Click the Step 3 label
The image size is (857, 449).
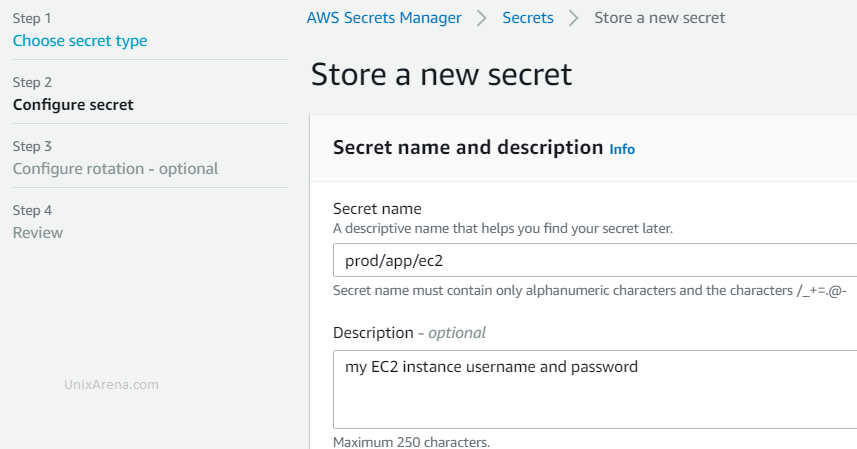point(32,146)
